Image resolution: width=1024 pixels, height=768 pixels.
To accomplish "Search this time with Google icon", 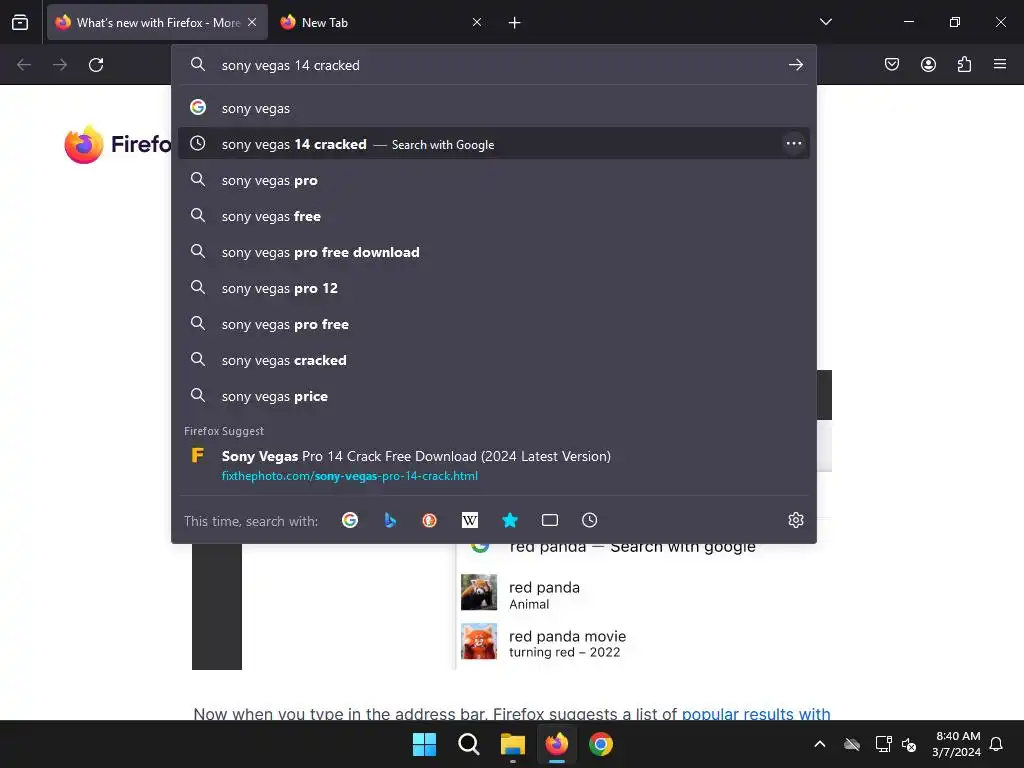I will (x=350, y=520).
